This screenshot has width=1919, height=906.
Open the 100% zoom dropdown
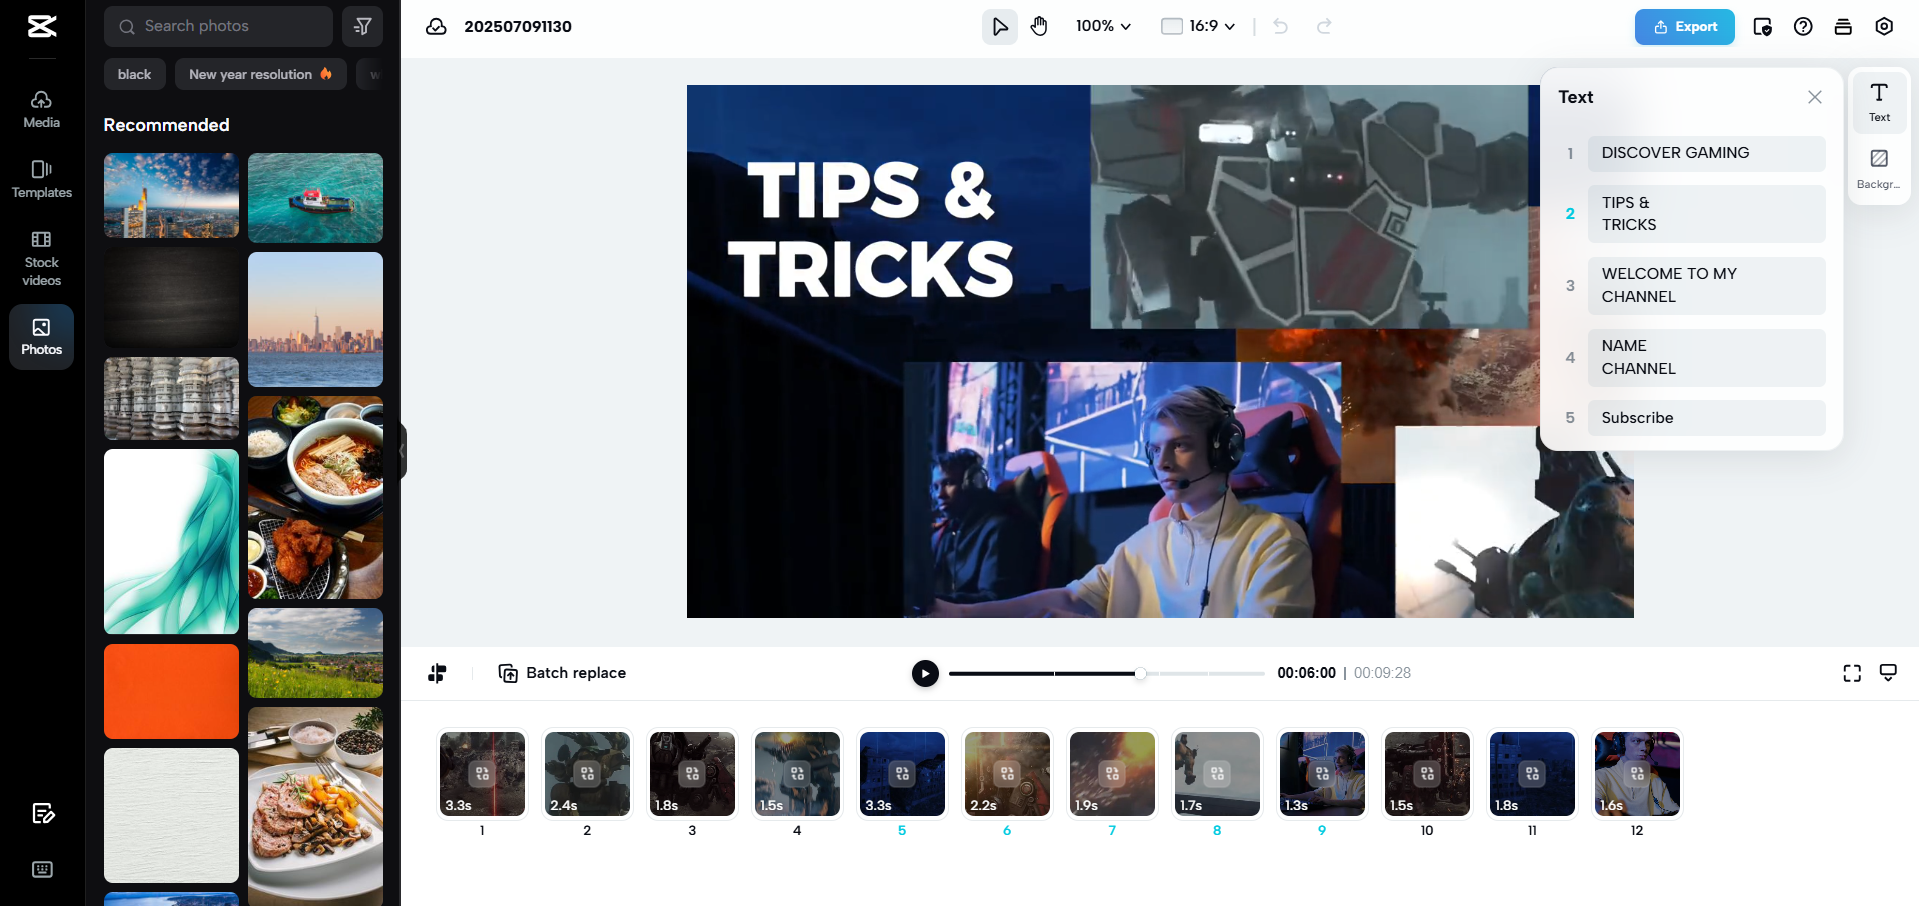(x=1103, y=26)
